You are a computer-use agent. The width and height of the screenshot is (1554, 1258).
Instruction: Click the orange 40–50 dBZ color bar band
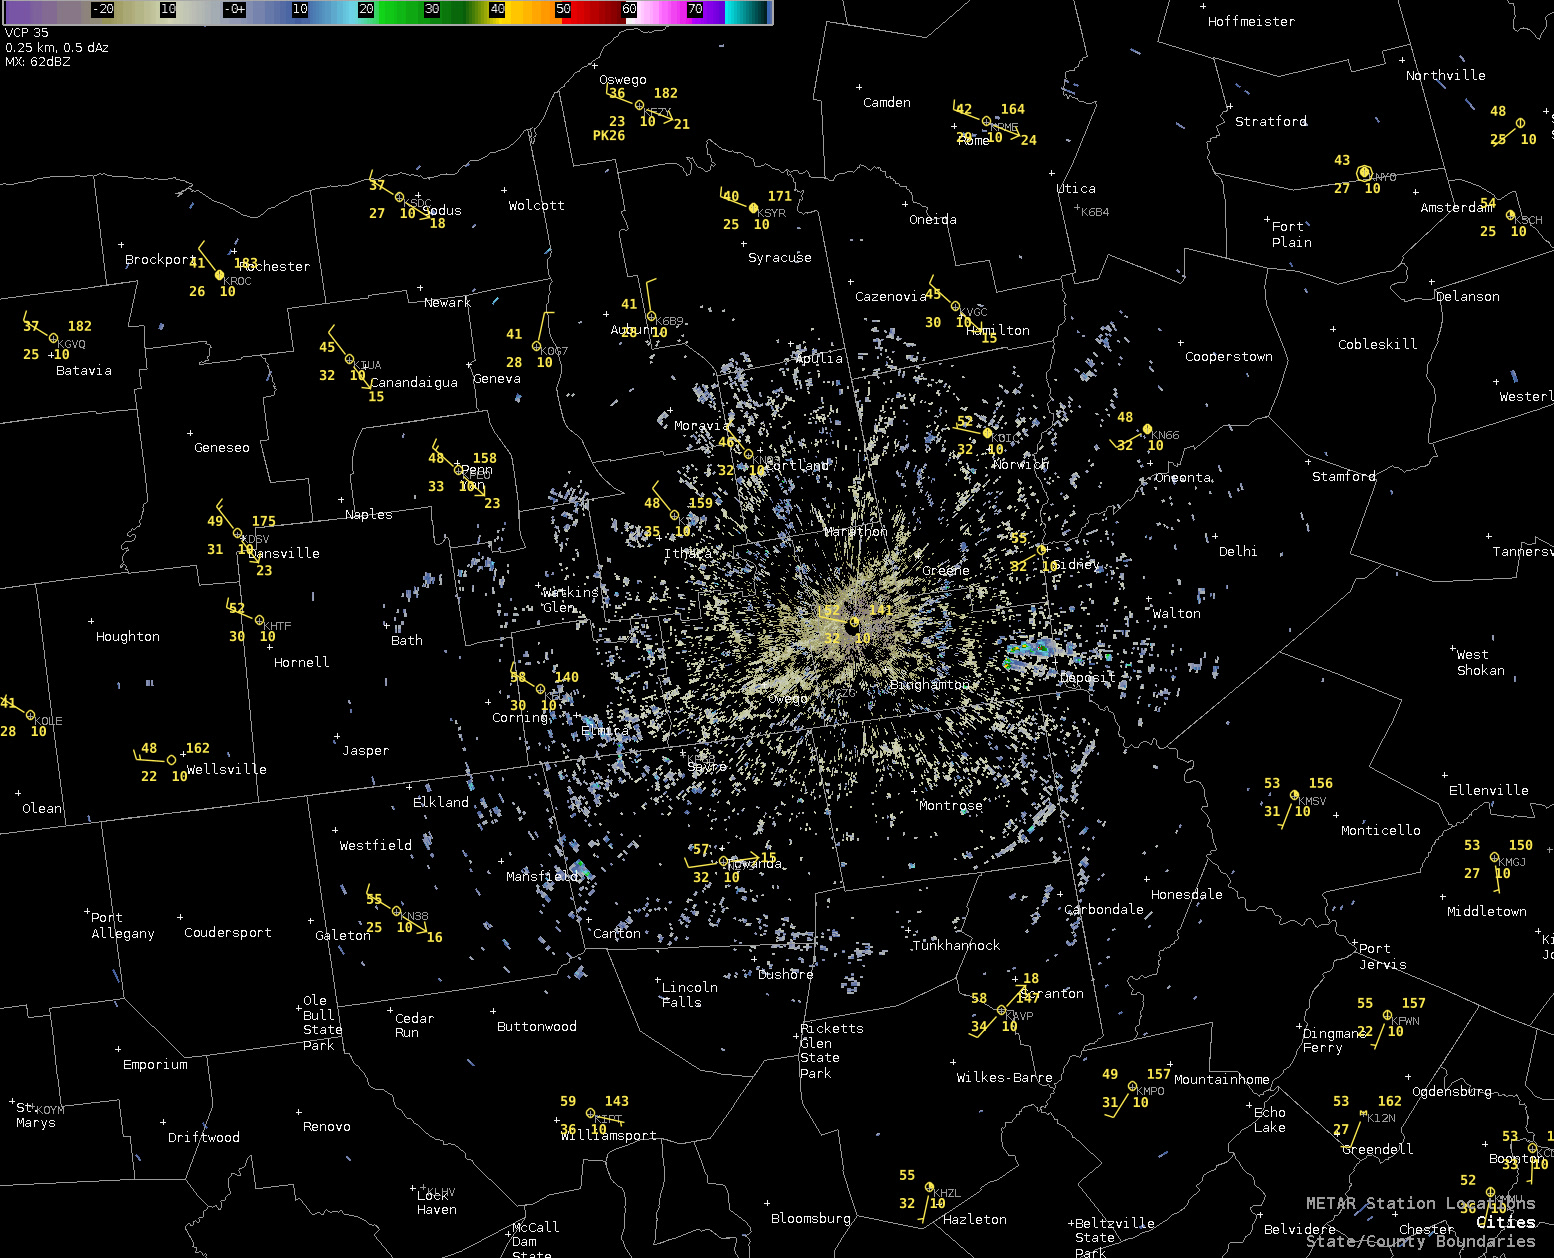point(530,12)
